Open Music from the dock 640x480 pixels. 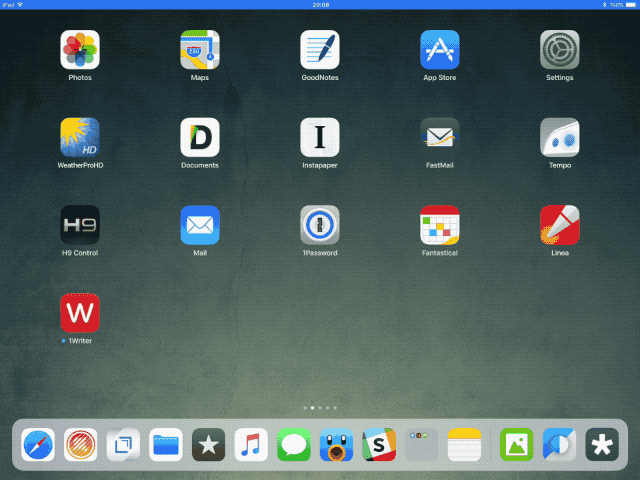click(251, 444)
